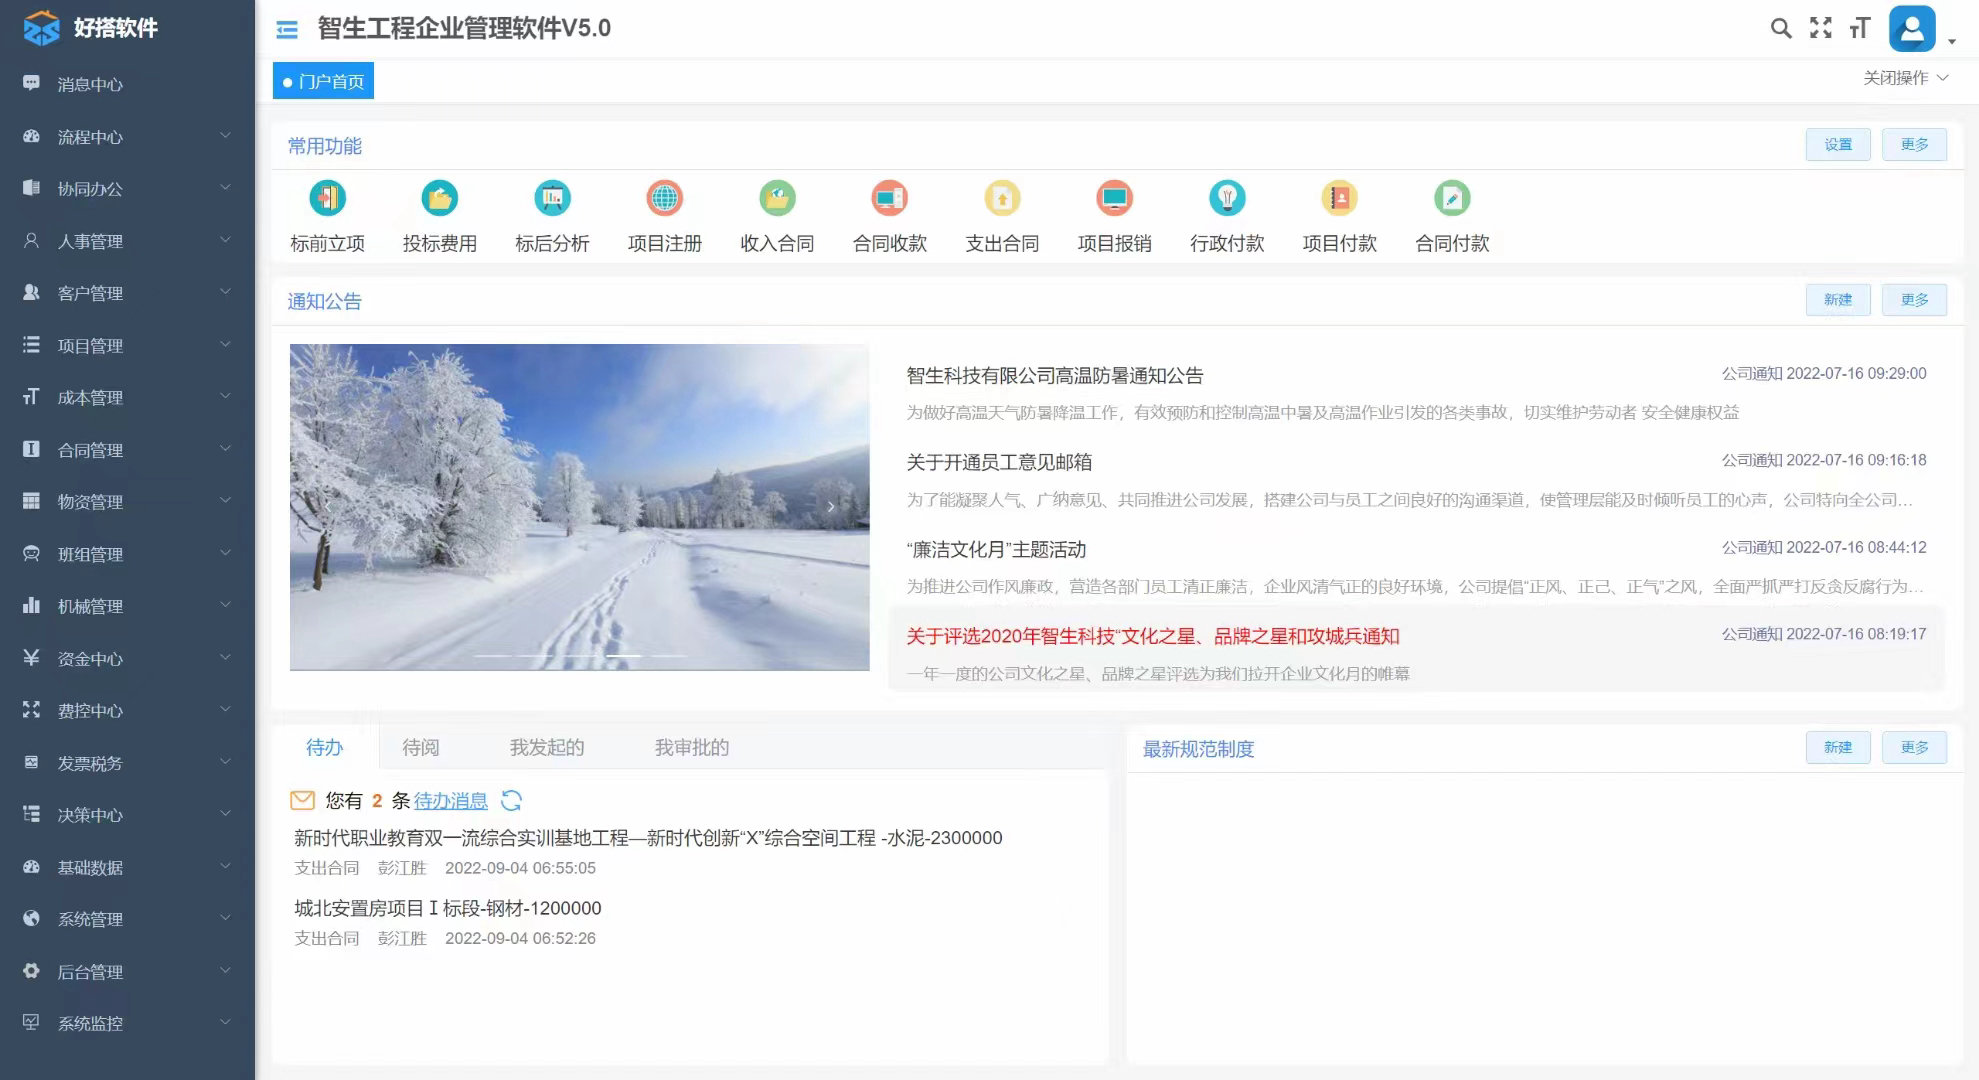Expand 物资管理 sidebar menu
The width and height of the screenshot is (1979, 1080).
point(127,501)
